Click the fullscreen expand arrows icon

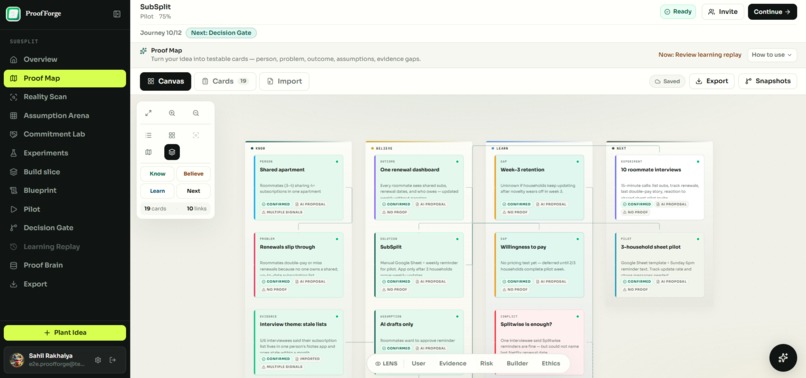[148, 113]
